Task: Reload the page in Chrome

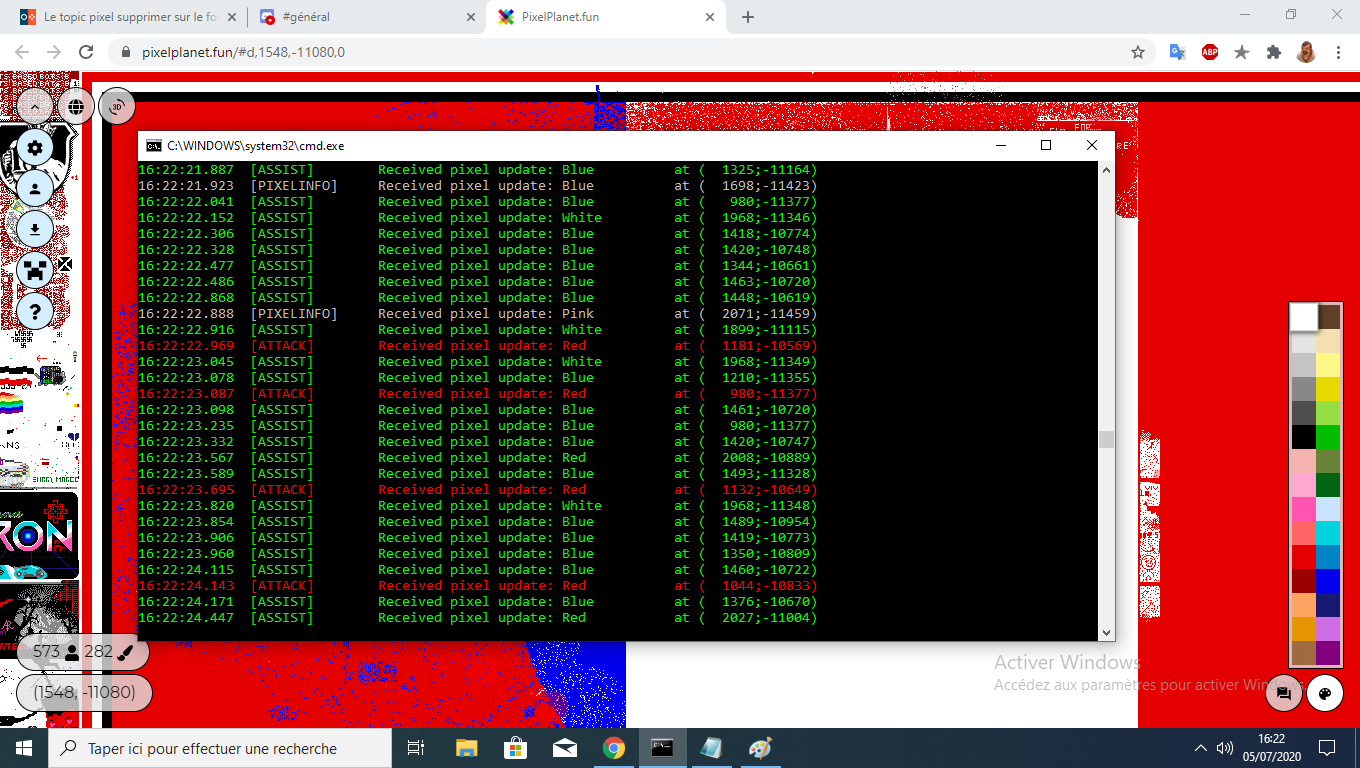Action: pos(86,52)
